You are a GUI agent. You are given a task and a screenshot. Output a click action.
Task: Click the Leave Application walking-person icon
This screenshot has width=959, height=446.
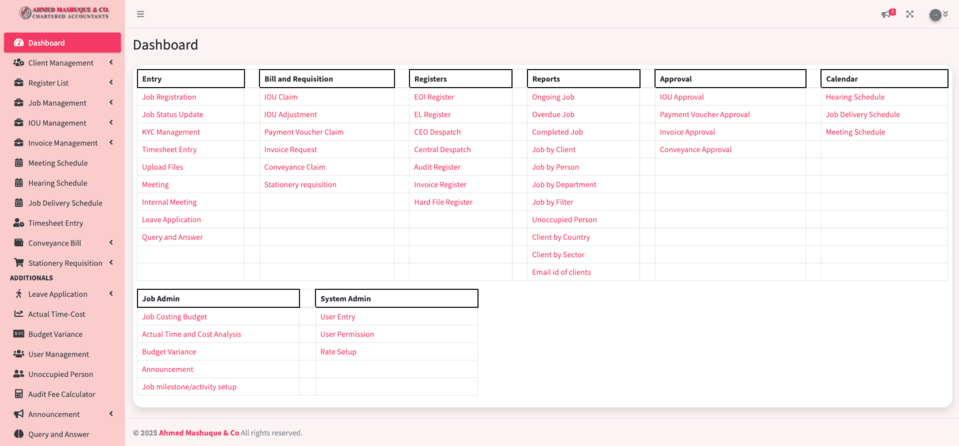point(18,294)
